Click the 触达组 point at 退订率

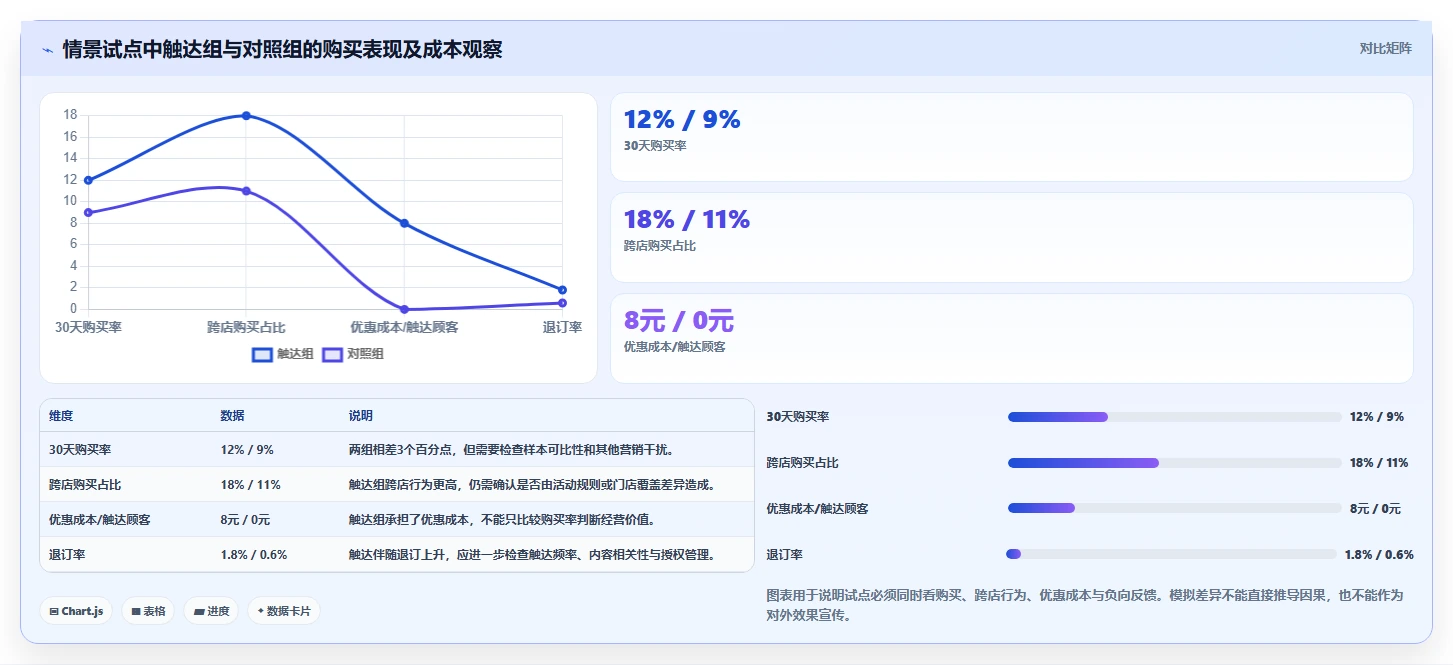pyautogui.click(x=562, y=290)
